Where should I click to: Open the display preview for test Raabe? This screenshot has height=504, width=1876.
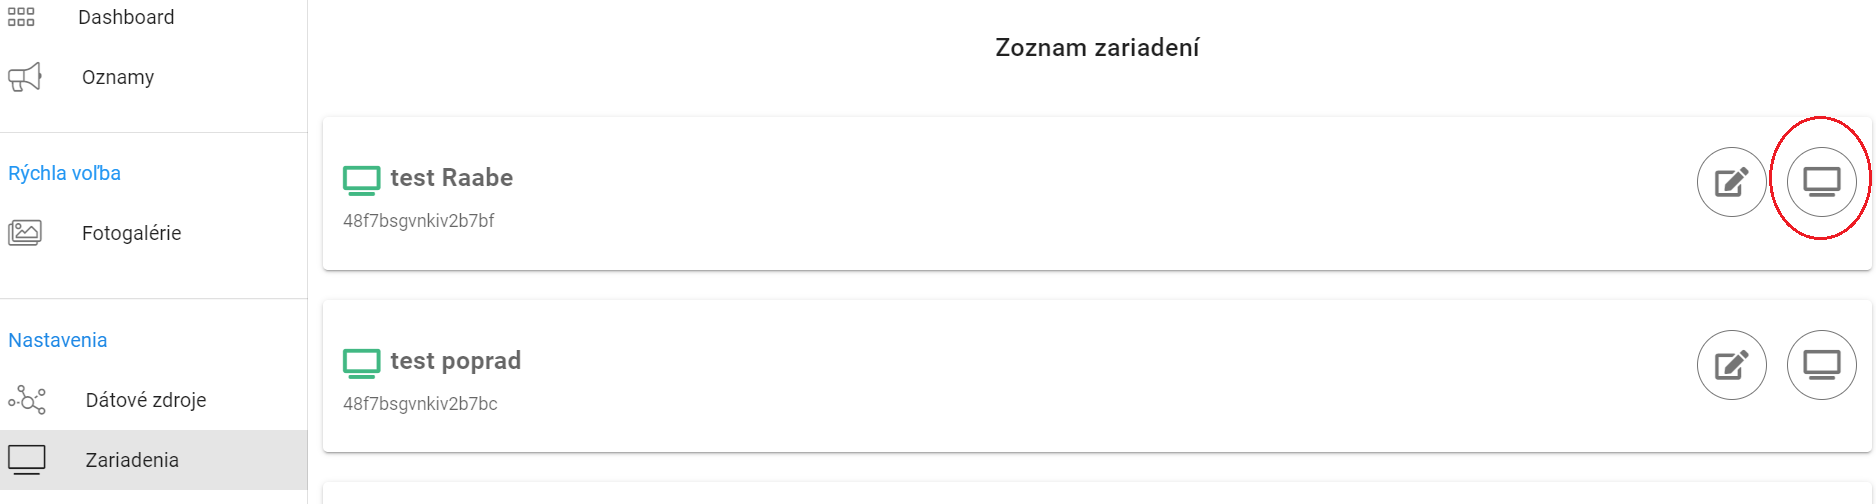click(1821, 182)
